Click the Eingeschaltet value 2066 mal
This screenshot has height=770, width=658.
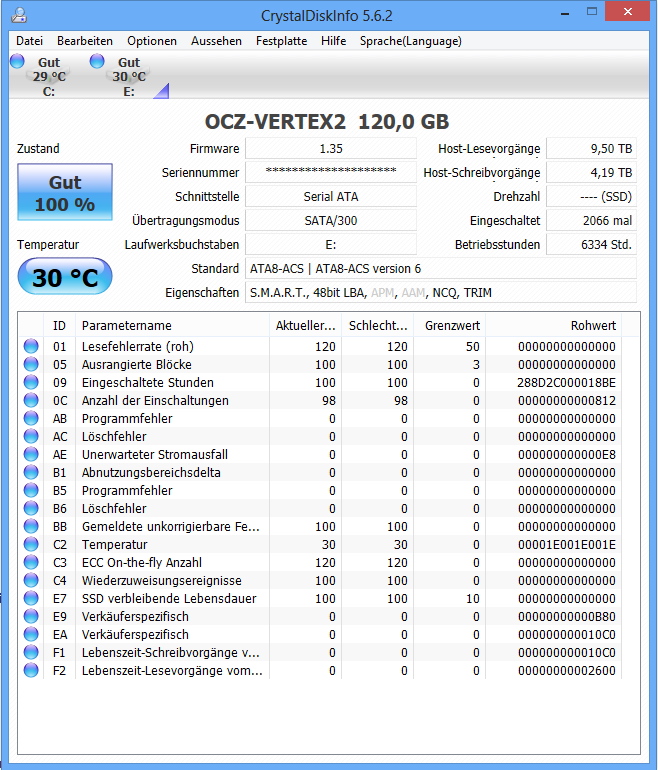[x=591, y=220]
